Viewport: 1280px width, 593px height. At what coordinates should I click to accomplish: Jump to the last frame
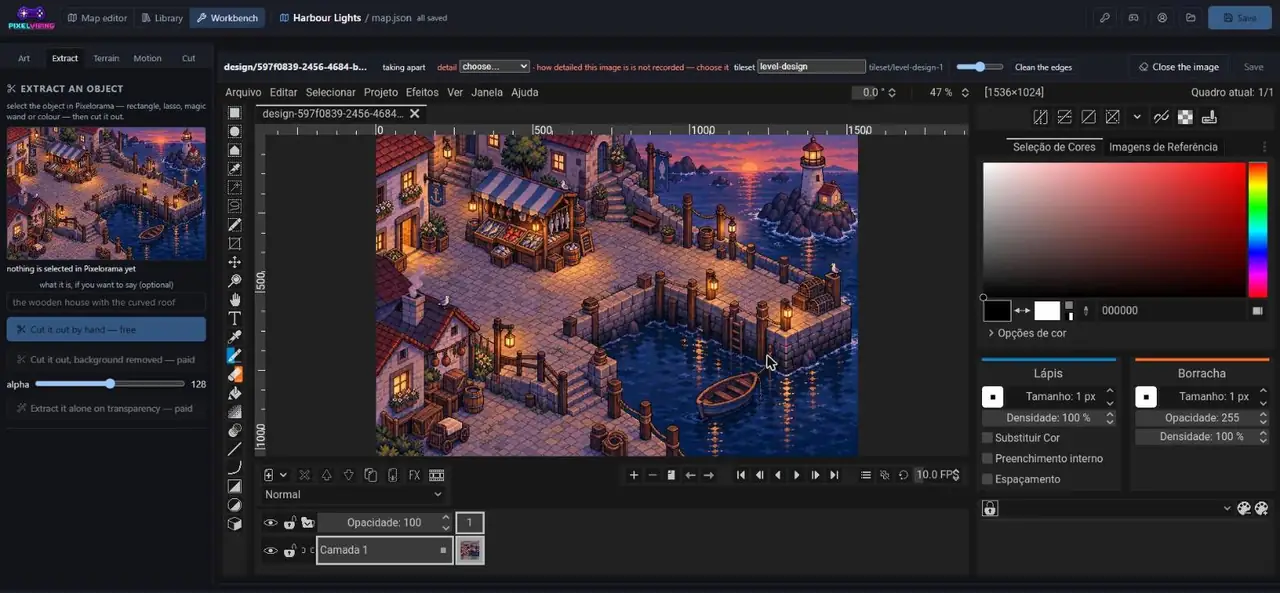[x=834, y=475]
